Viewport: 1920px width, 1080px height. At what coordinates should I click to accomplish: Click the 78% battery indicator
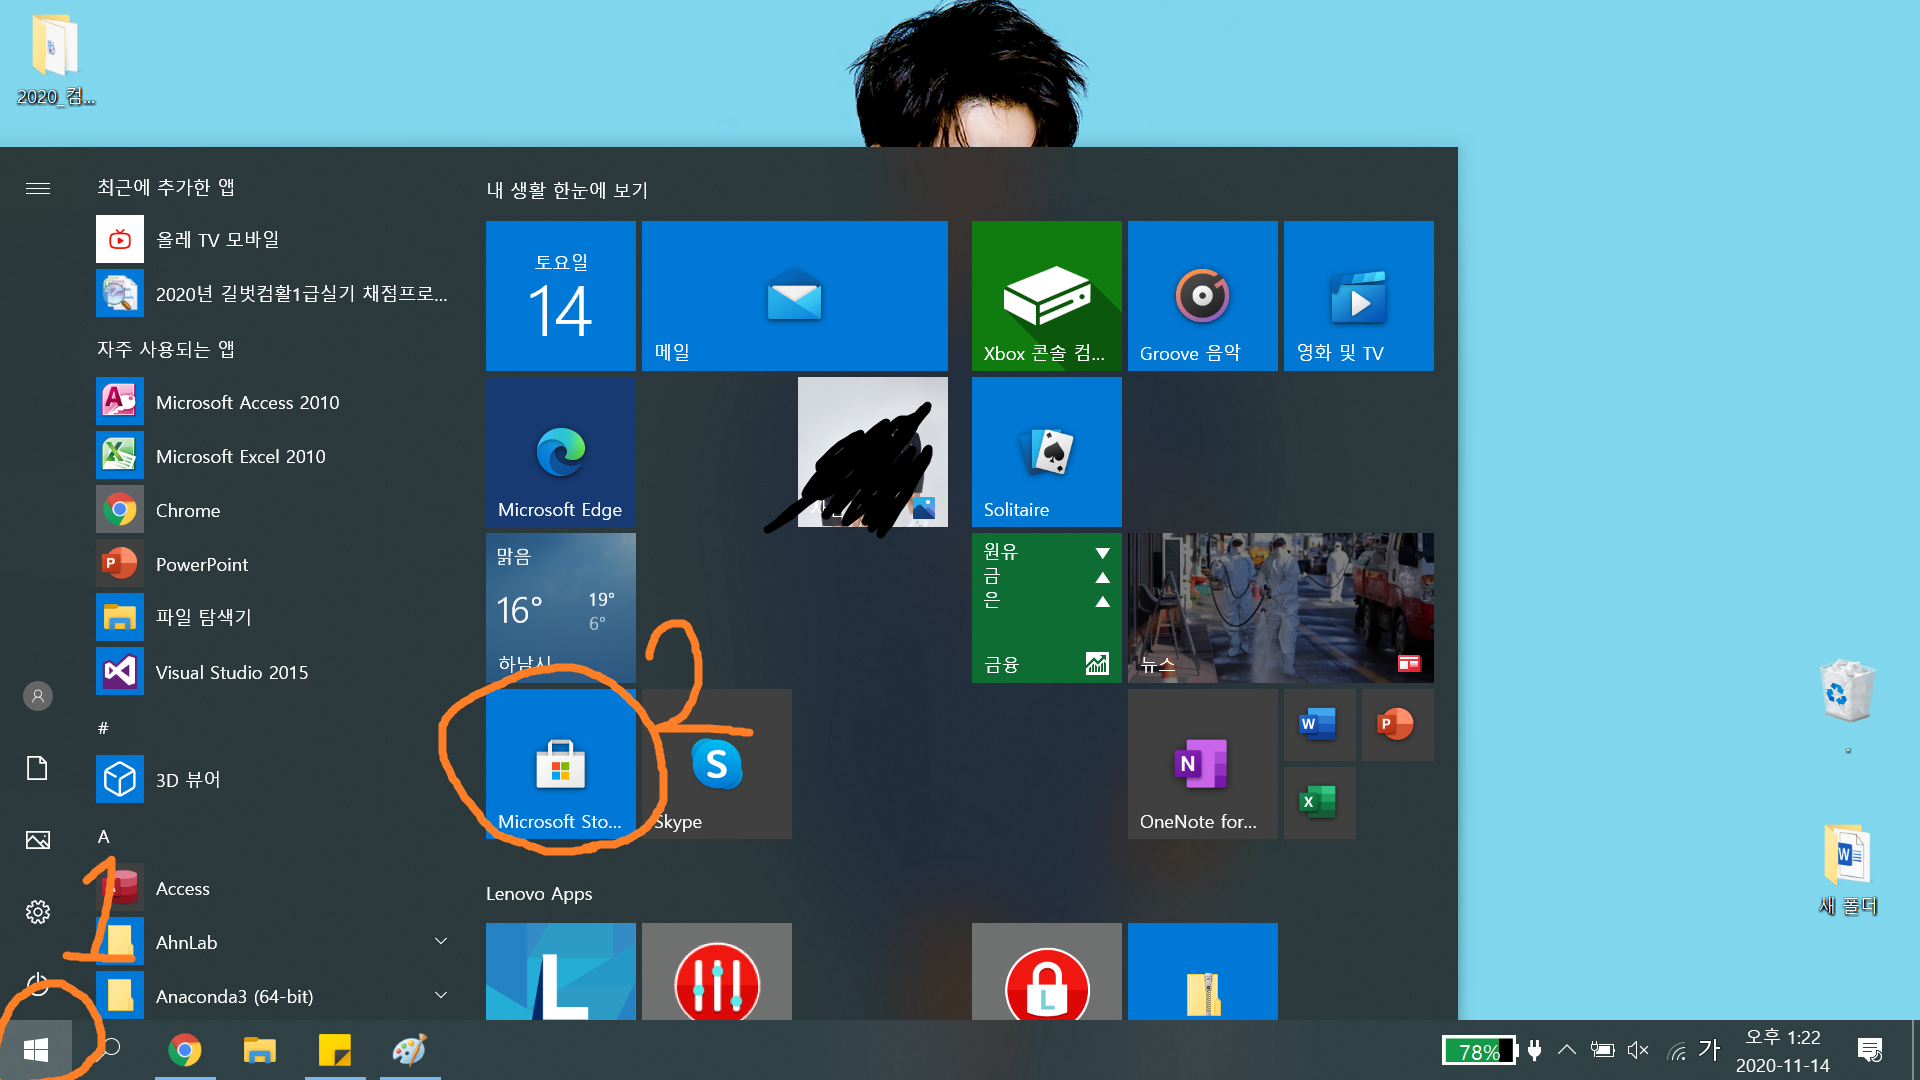(1480, 1050)
